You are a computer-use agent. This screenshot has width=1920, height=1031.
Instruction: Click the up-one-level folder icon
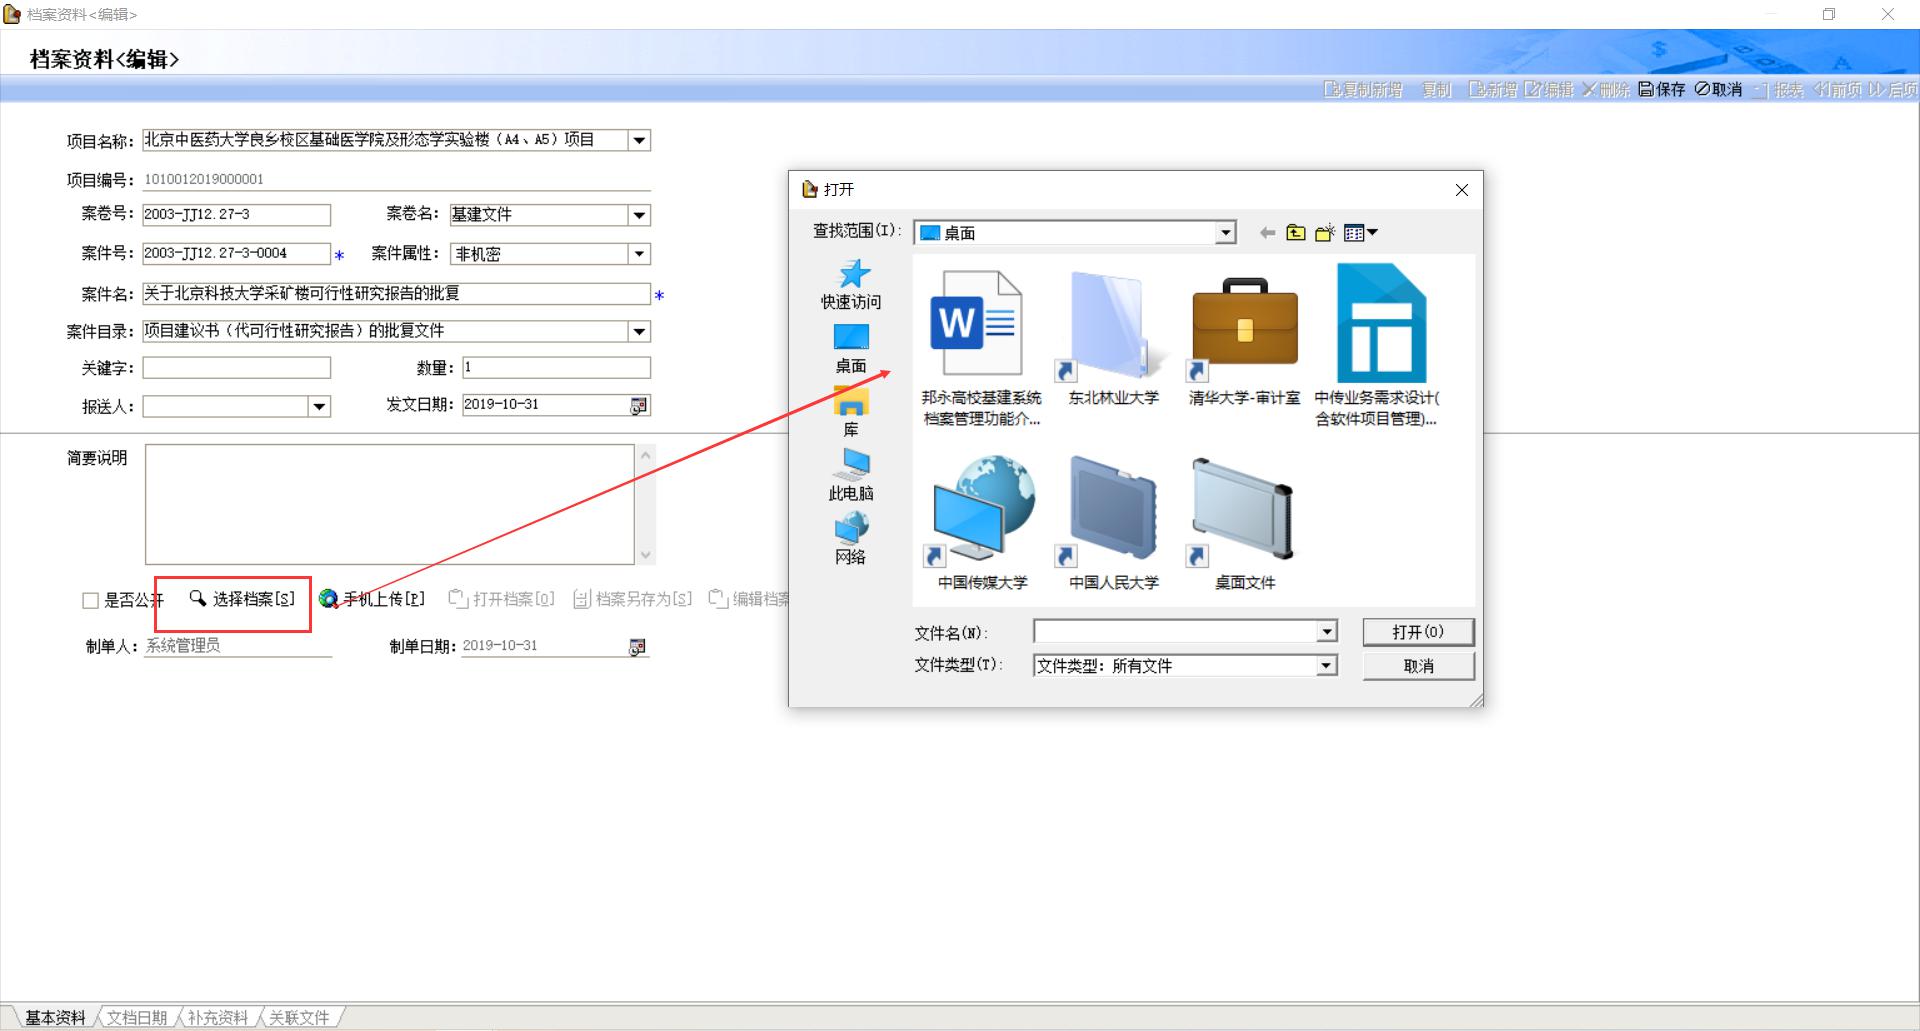pos(1296,233)
